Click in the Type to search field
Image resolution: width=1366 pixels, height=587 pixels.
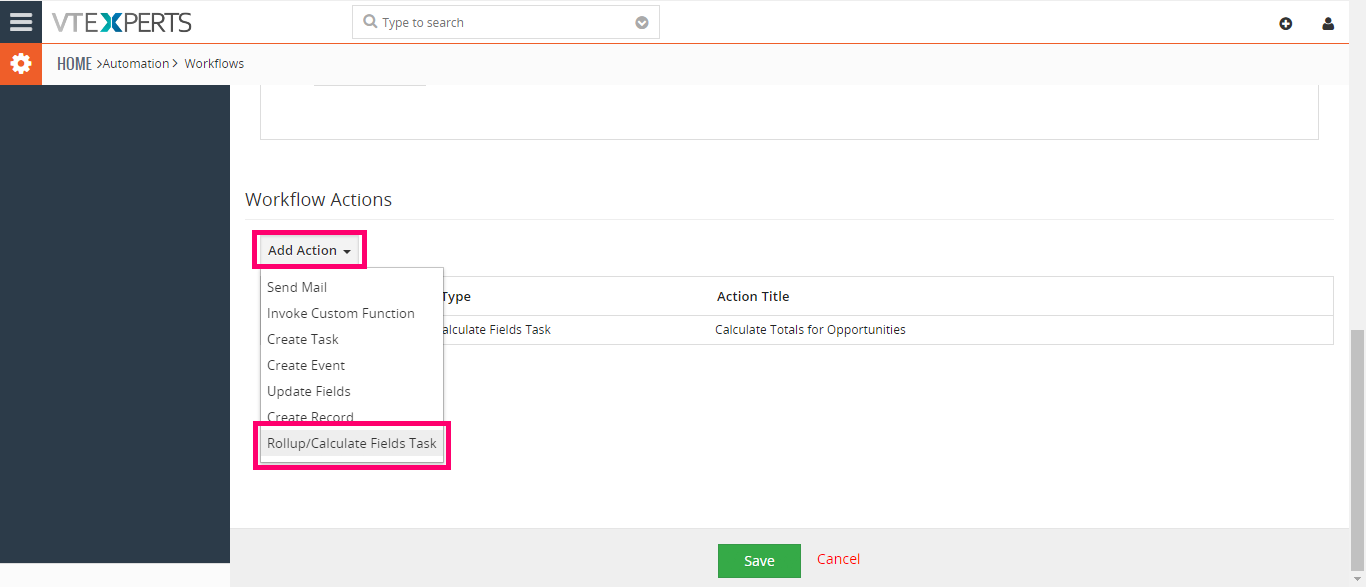[x=506, y=22]
